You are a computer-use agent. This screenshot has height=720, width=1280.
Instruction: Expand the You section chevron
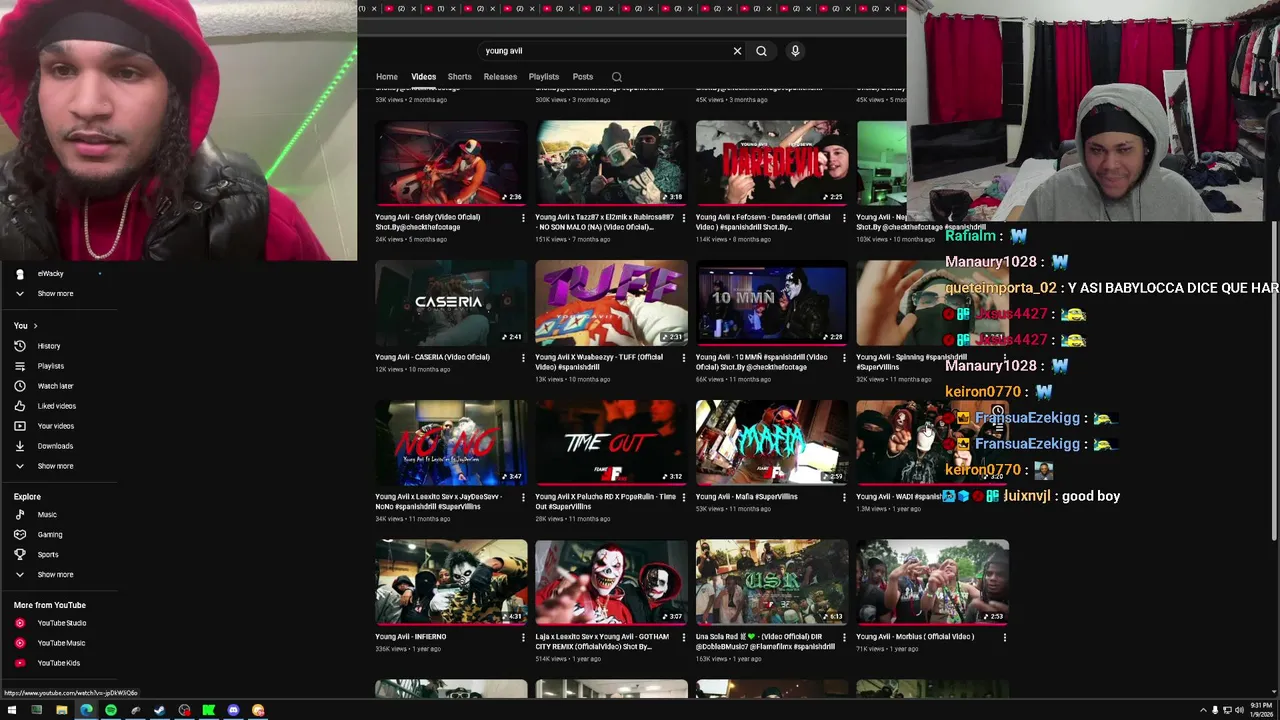35,326
